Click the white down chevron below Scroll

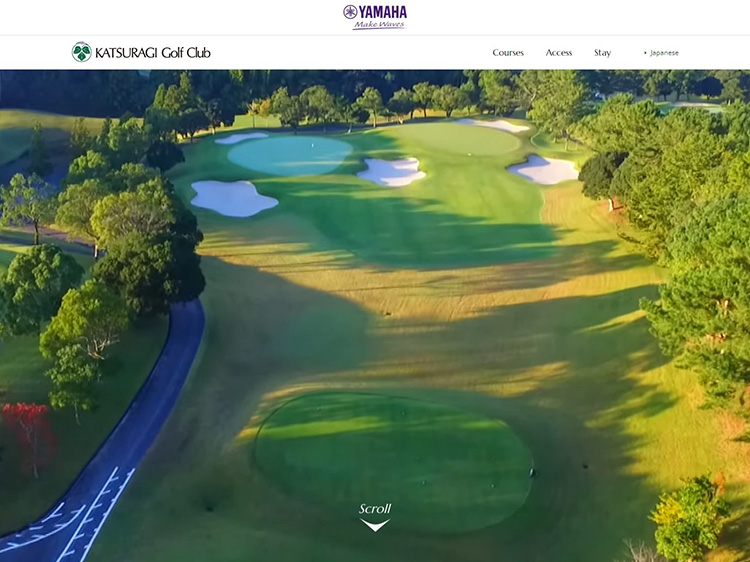coord(375,525)
